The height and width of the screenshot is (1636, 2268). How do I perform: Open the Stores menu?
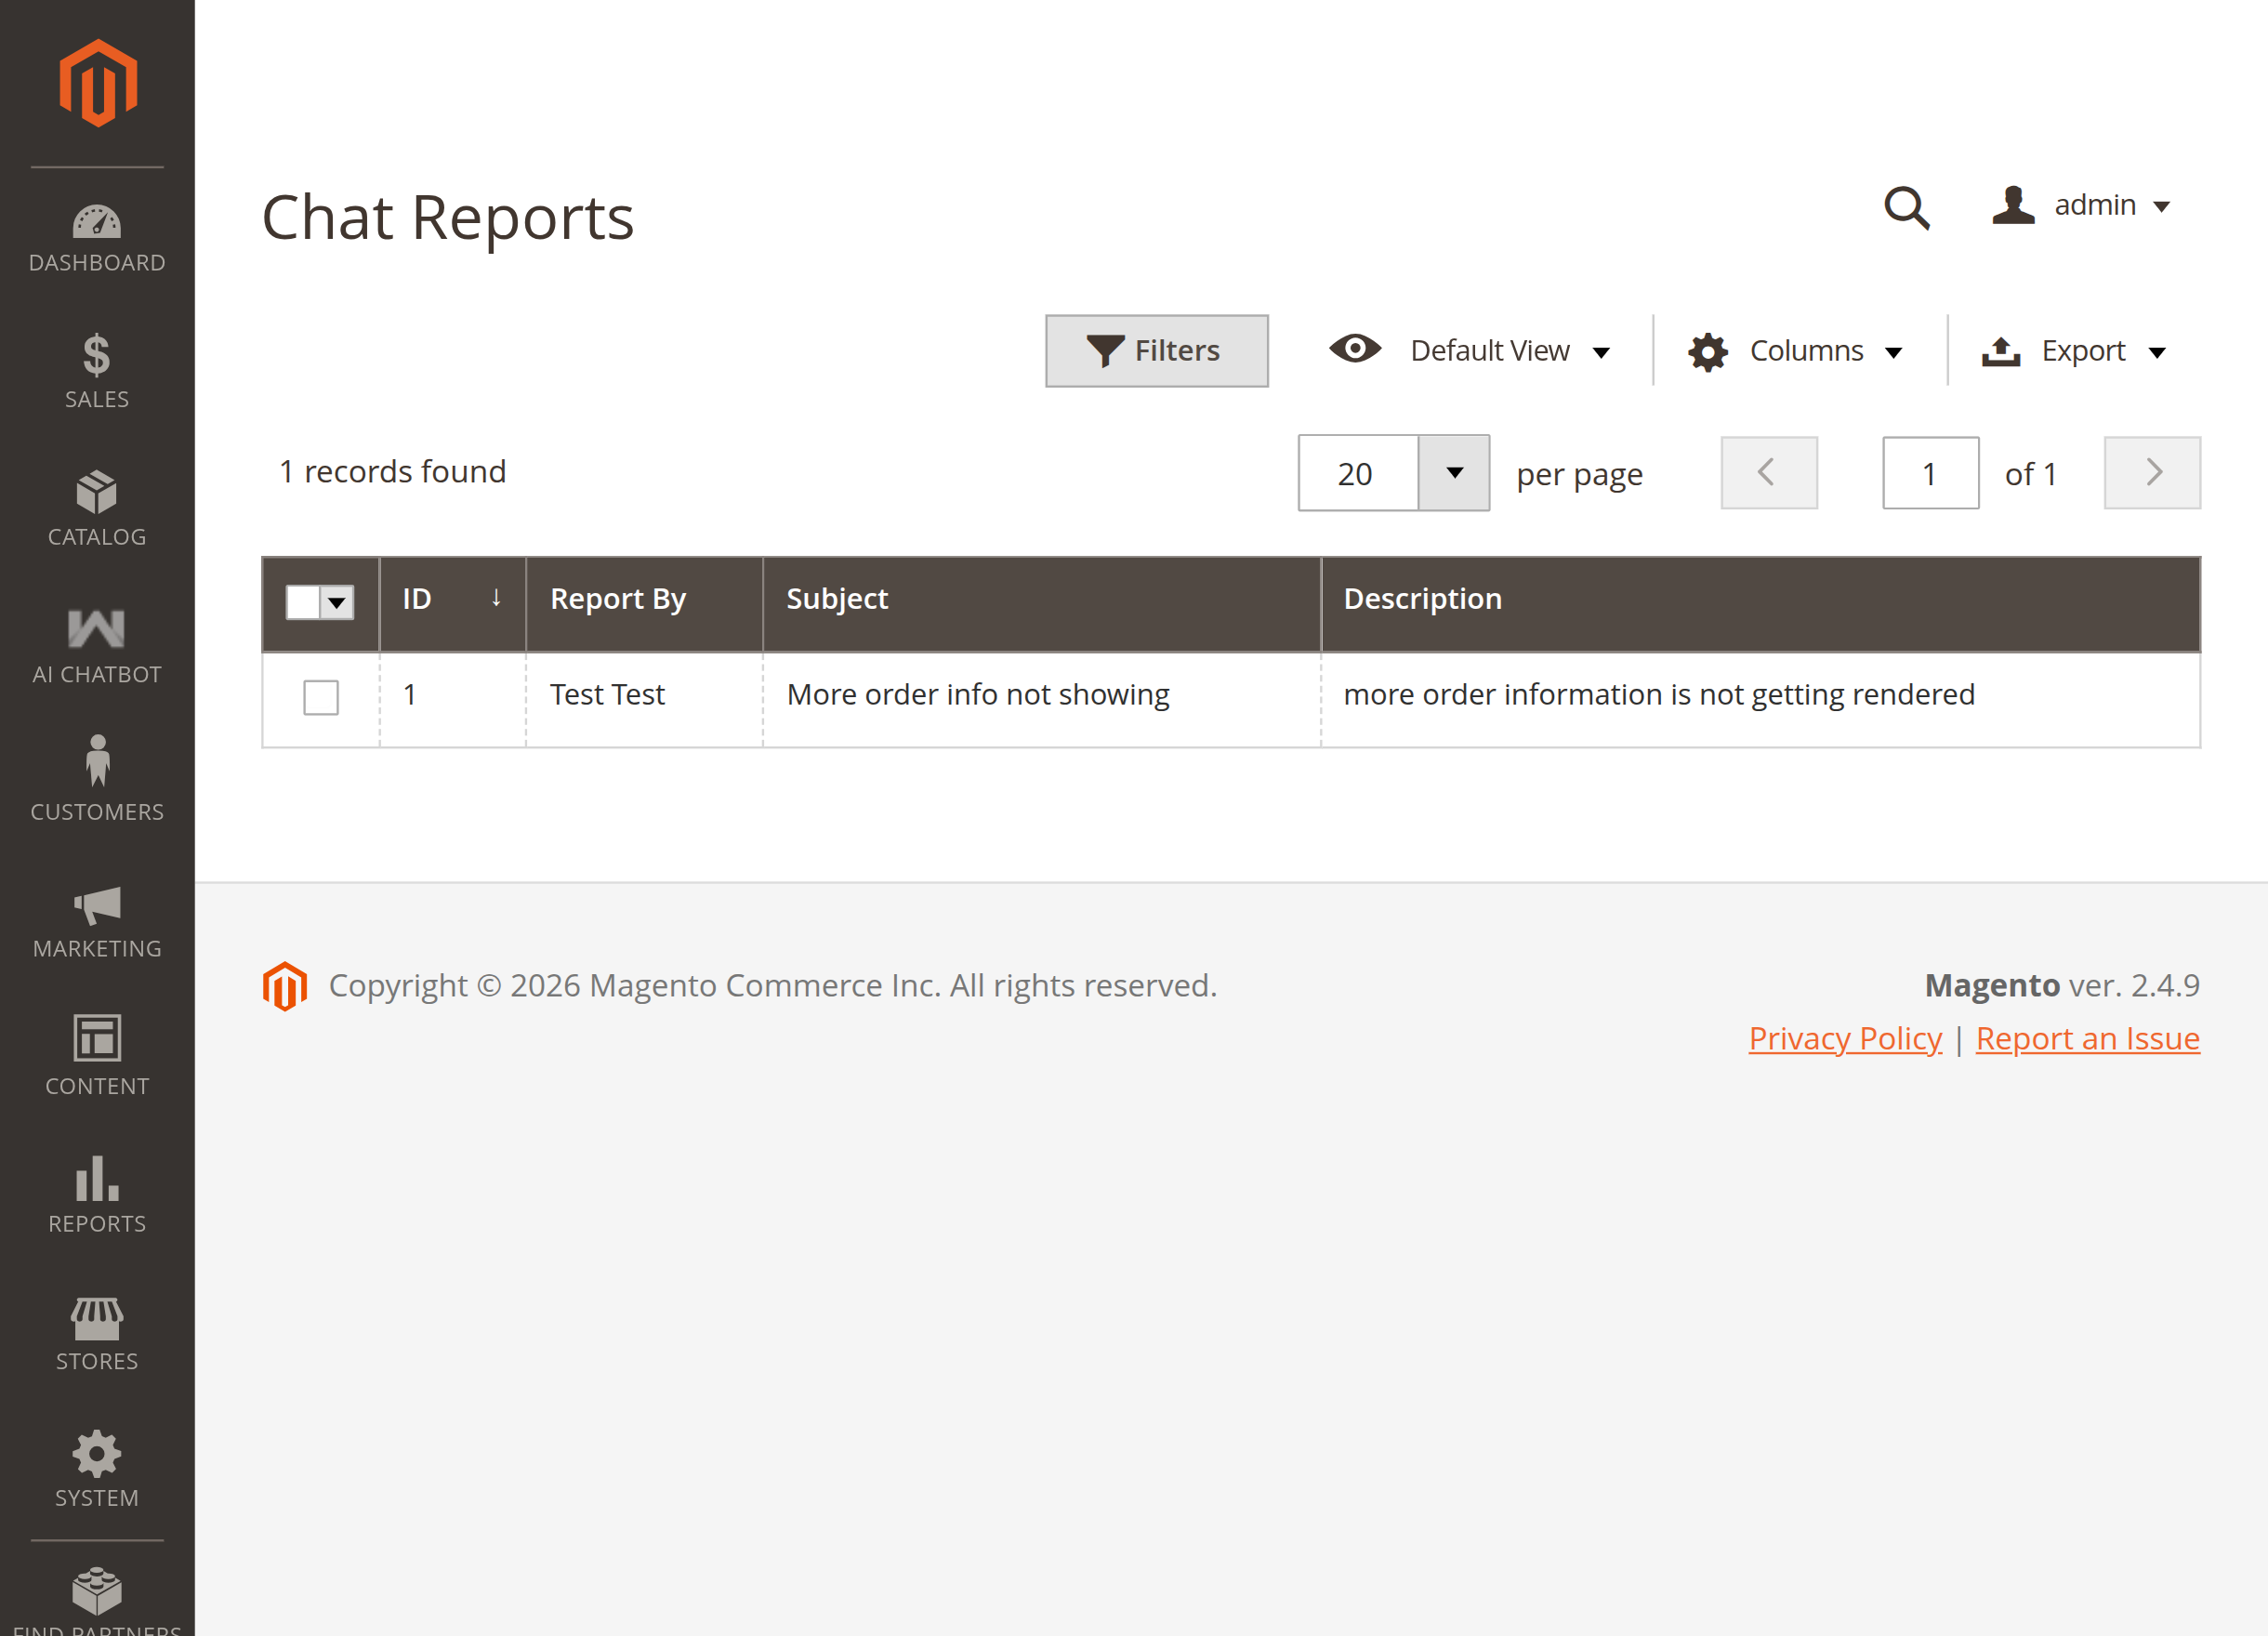[x=97, y=1332]
